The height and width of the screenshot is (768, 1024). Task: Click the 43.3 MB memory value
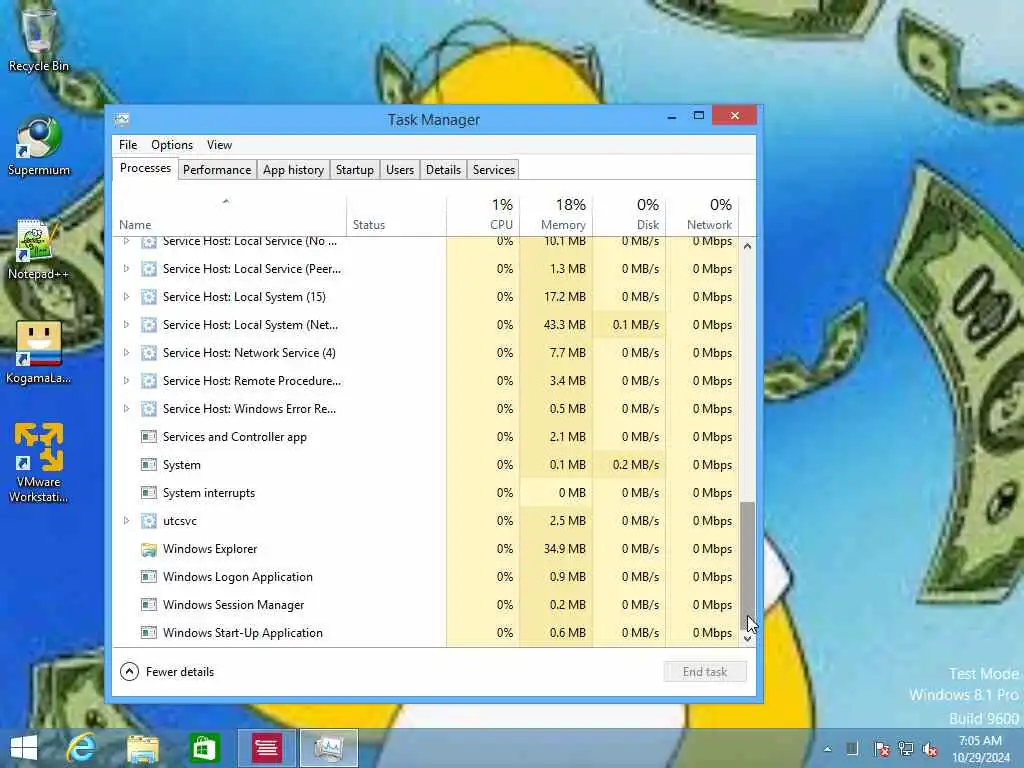point(564,325)
